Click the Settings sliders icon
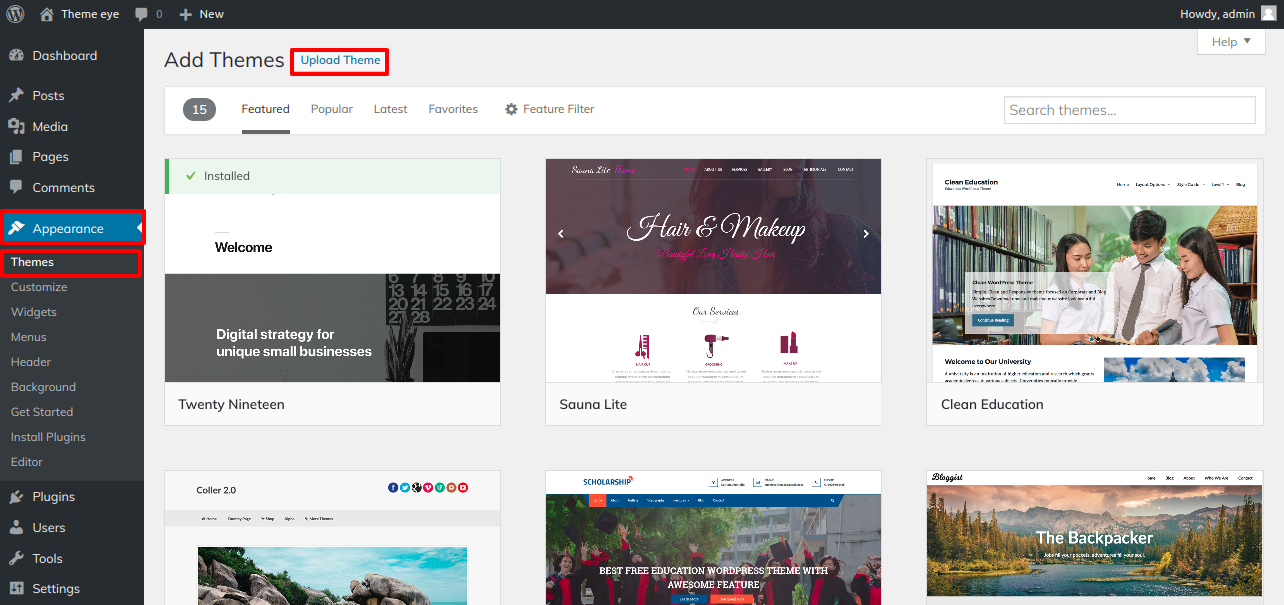The height and width of the screenshot is (605, 1284). click(x=16, y=589)
